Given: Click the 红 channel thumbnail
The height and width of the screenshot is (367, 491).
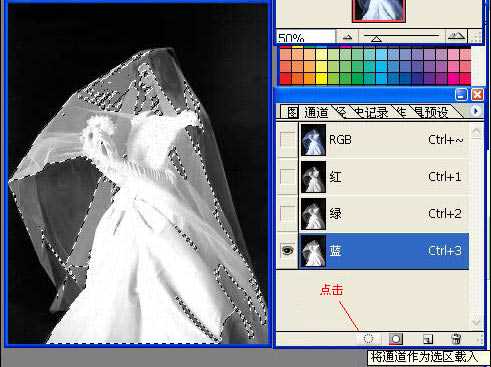Looking at the screenshot, I should point(313,177).
